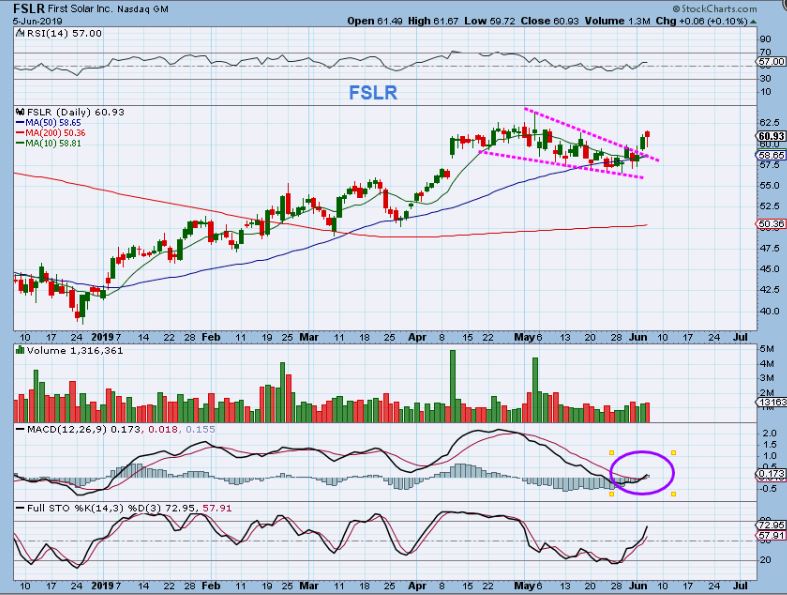Click the 60.93 last-price tag on right axis

coord(771,136)
